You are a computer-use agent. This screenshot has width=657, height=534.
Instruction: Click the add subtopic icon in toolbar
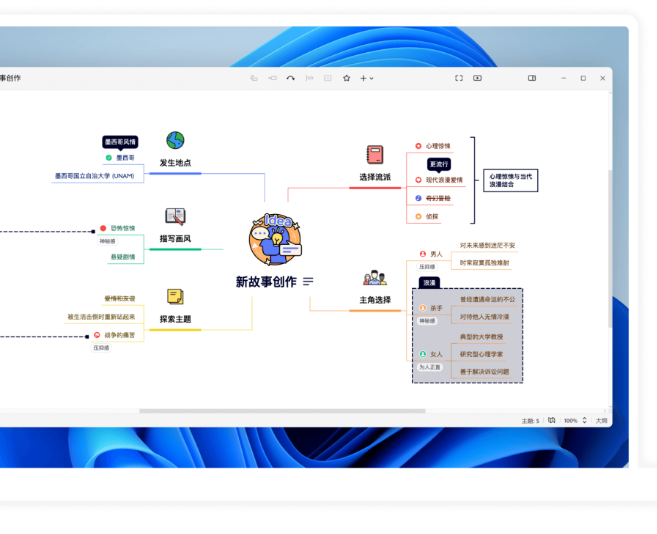tap(272, 78)
